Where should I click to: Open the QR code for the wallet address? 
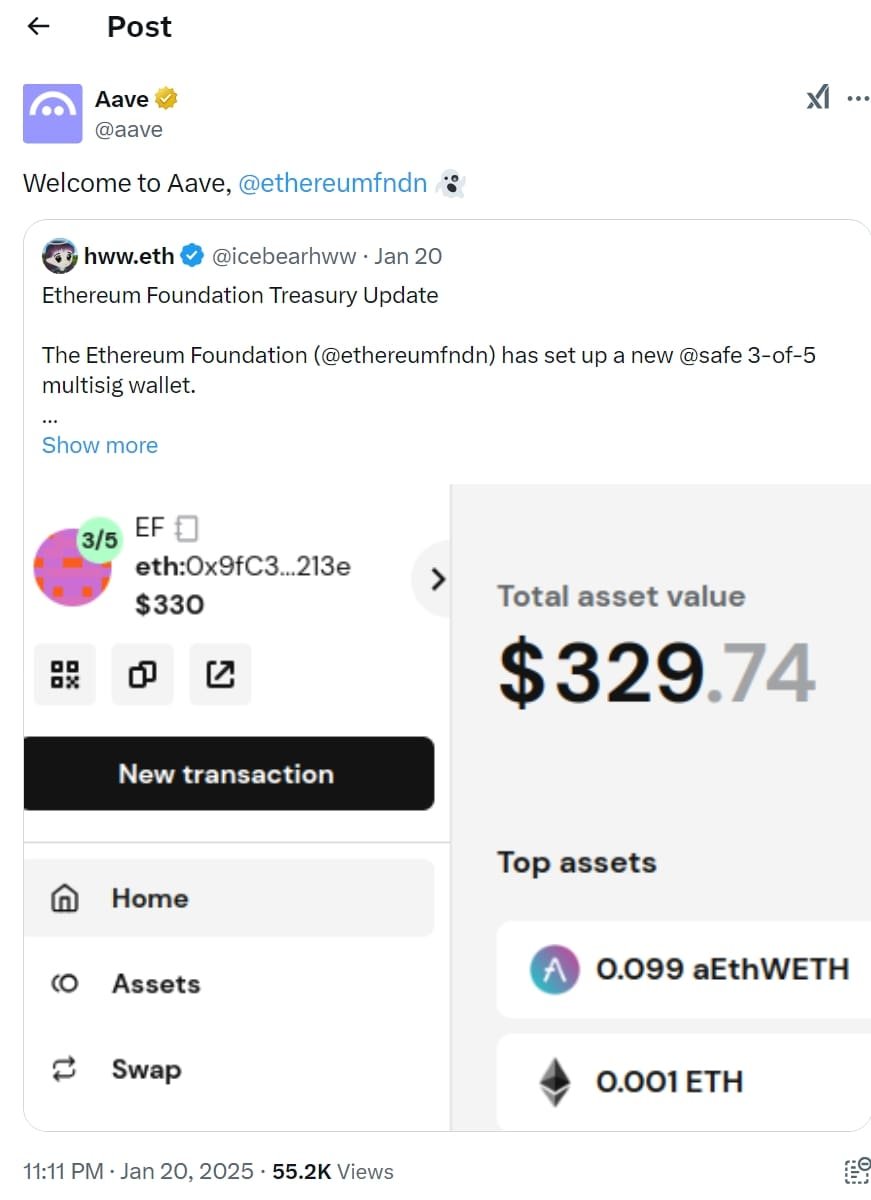click(64, 674)
